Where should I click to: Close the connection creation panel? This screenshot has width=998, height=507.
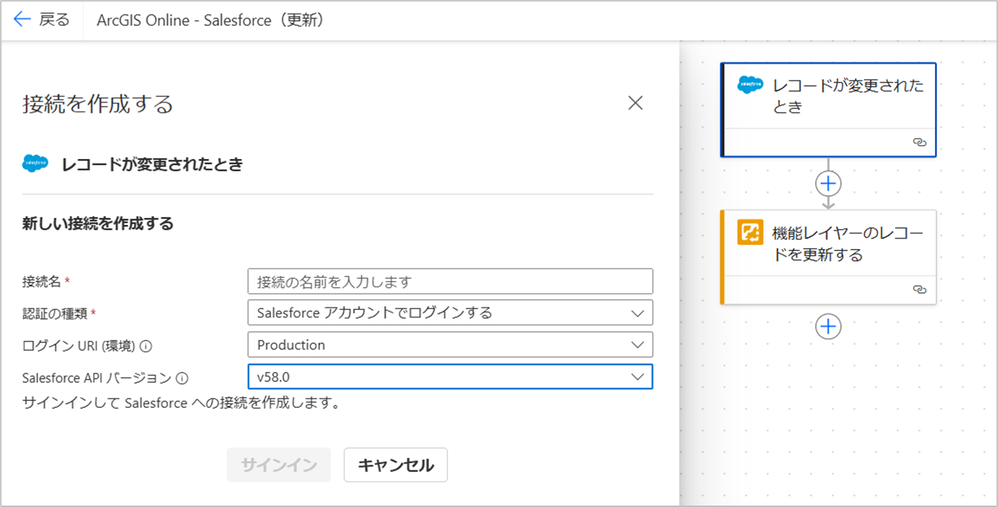tap(635, 103)
